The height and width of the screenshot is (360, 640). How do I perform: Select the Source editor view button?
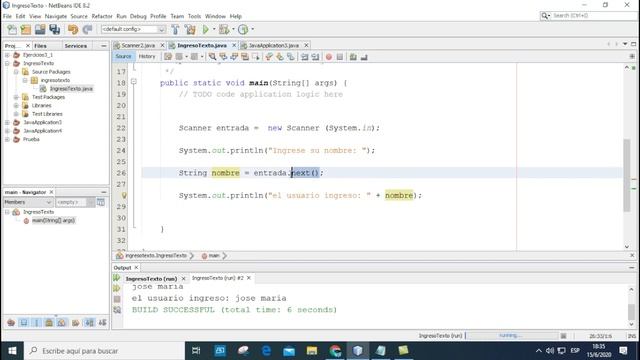click(123, 57)
